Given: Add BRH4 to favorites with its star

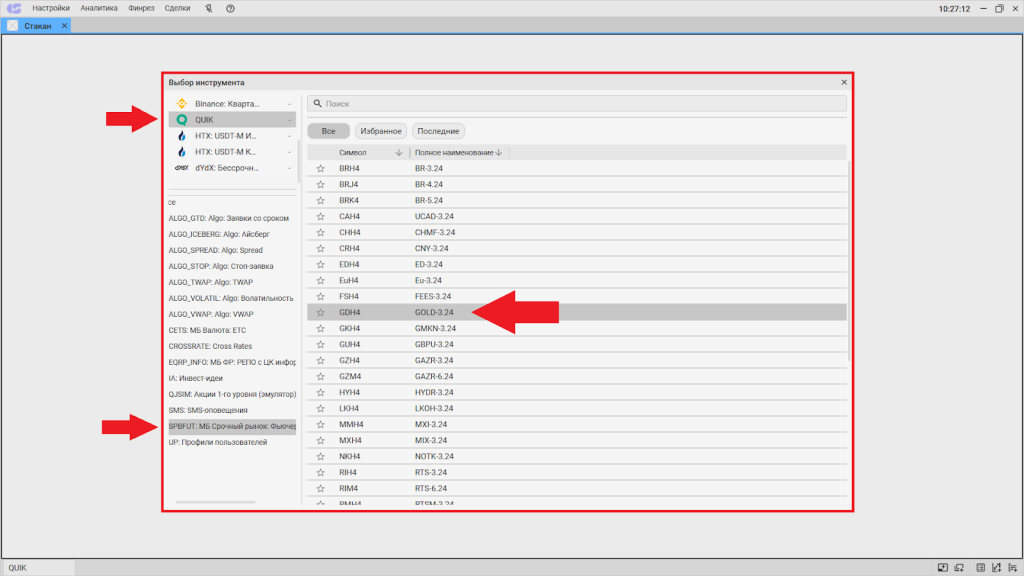Looking at the screenshot, I should (321, 168).
